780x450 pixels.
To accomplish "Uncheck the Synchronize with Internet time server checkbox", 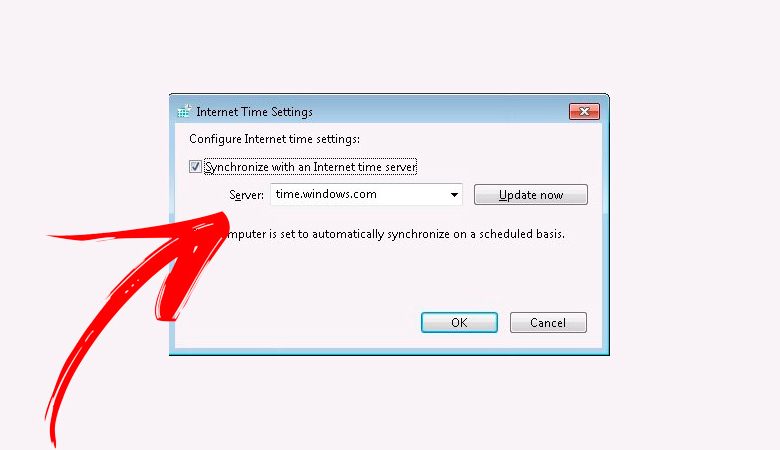I will point(195,167).
